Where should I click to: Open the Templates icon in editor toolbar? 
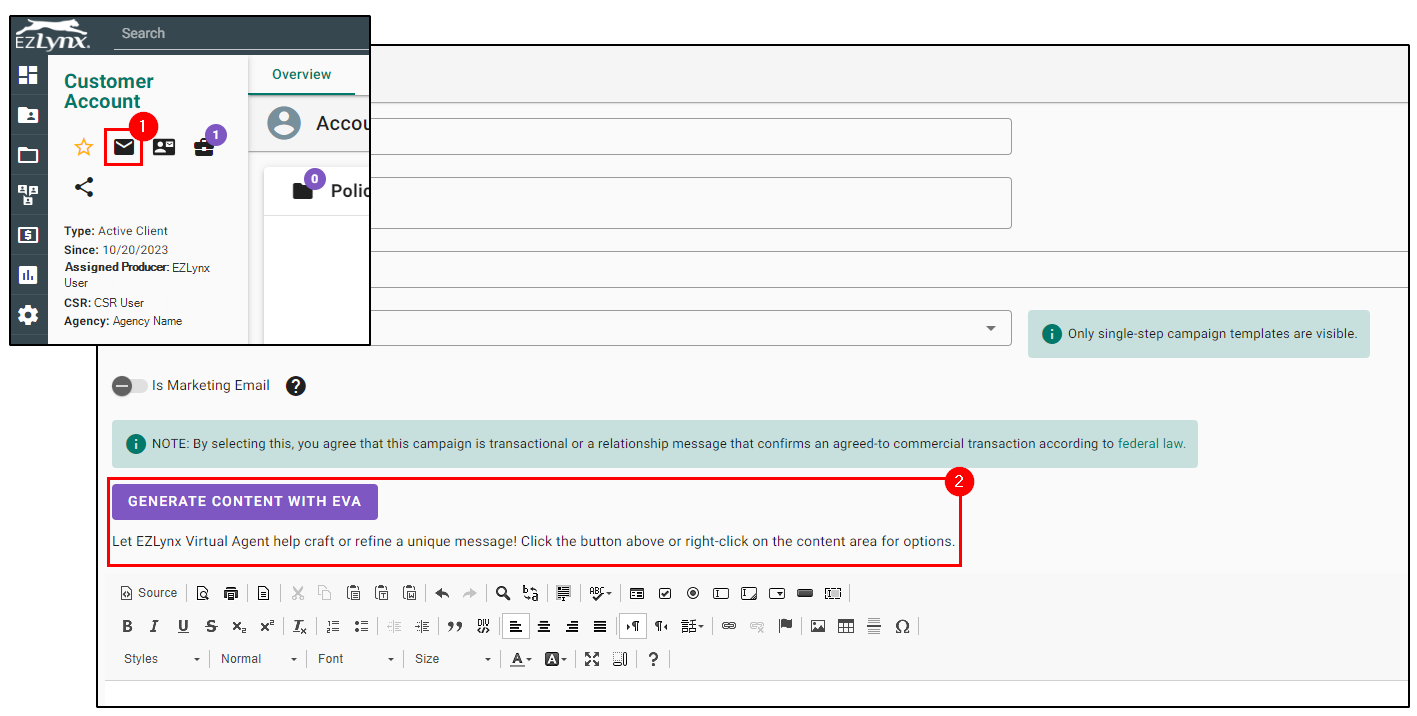[x=263, y=593]
